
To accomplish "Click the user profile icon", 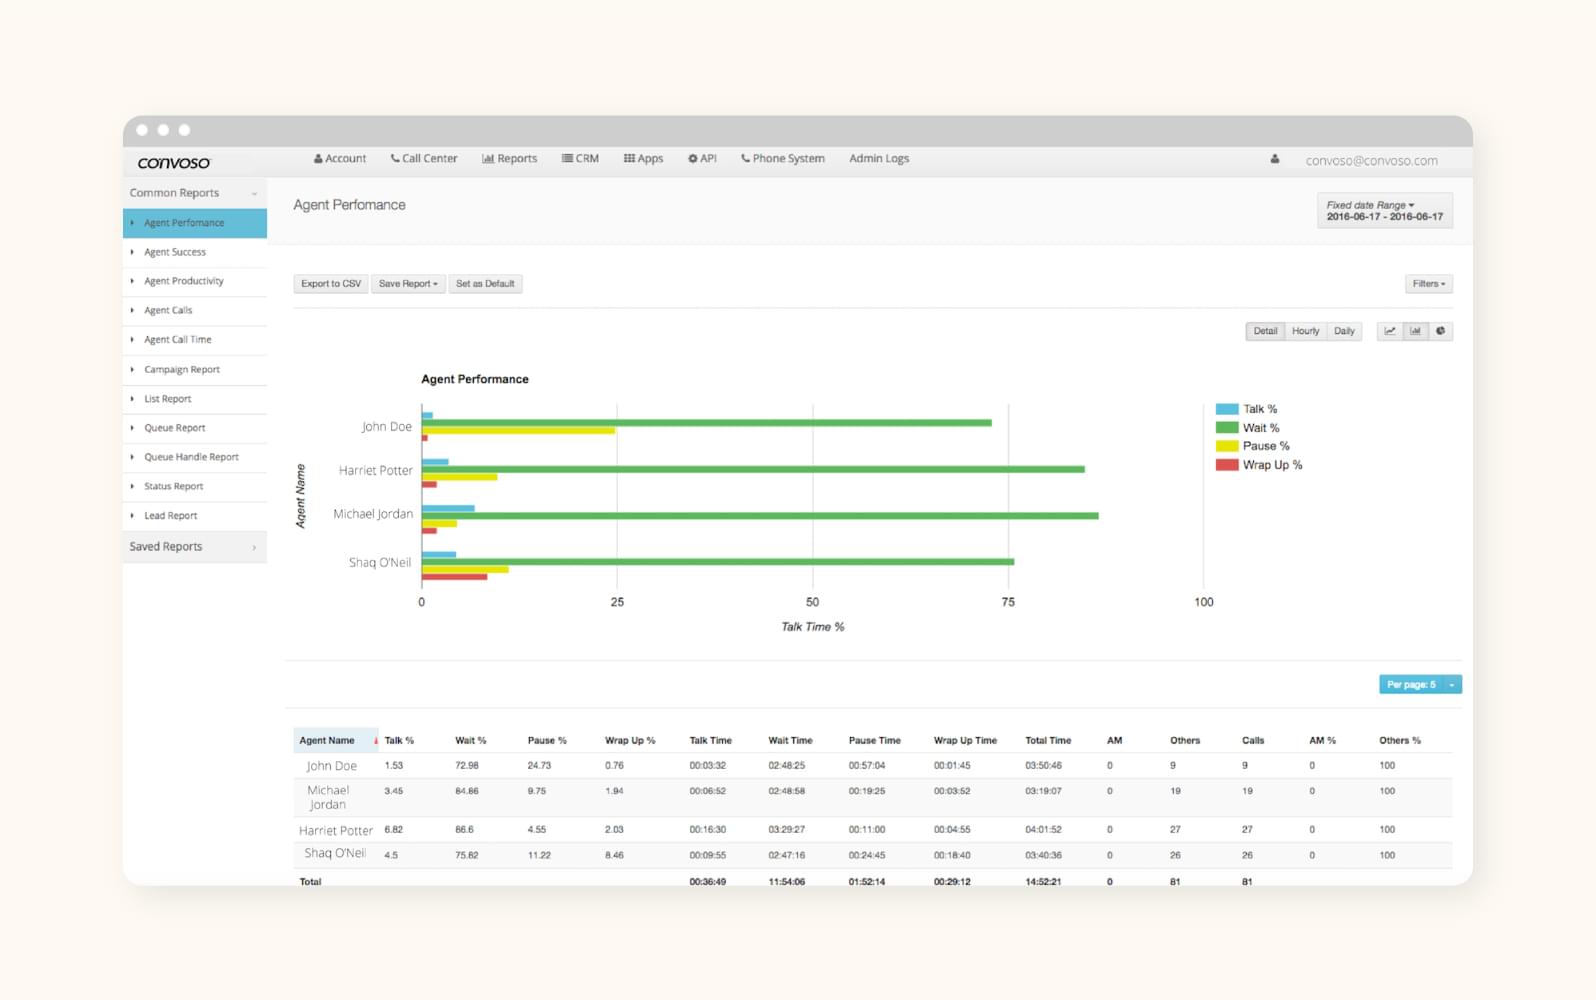I will click(x=1275, y=159).
